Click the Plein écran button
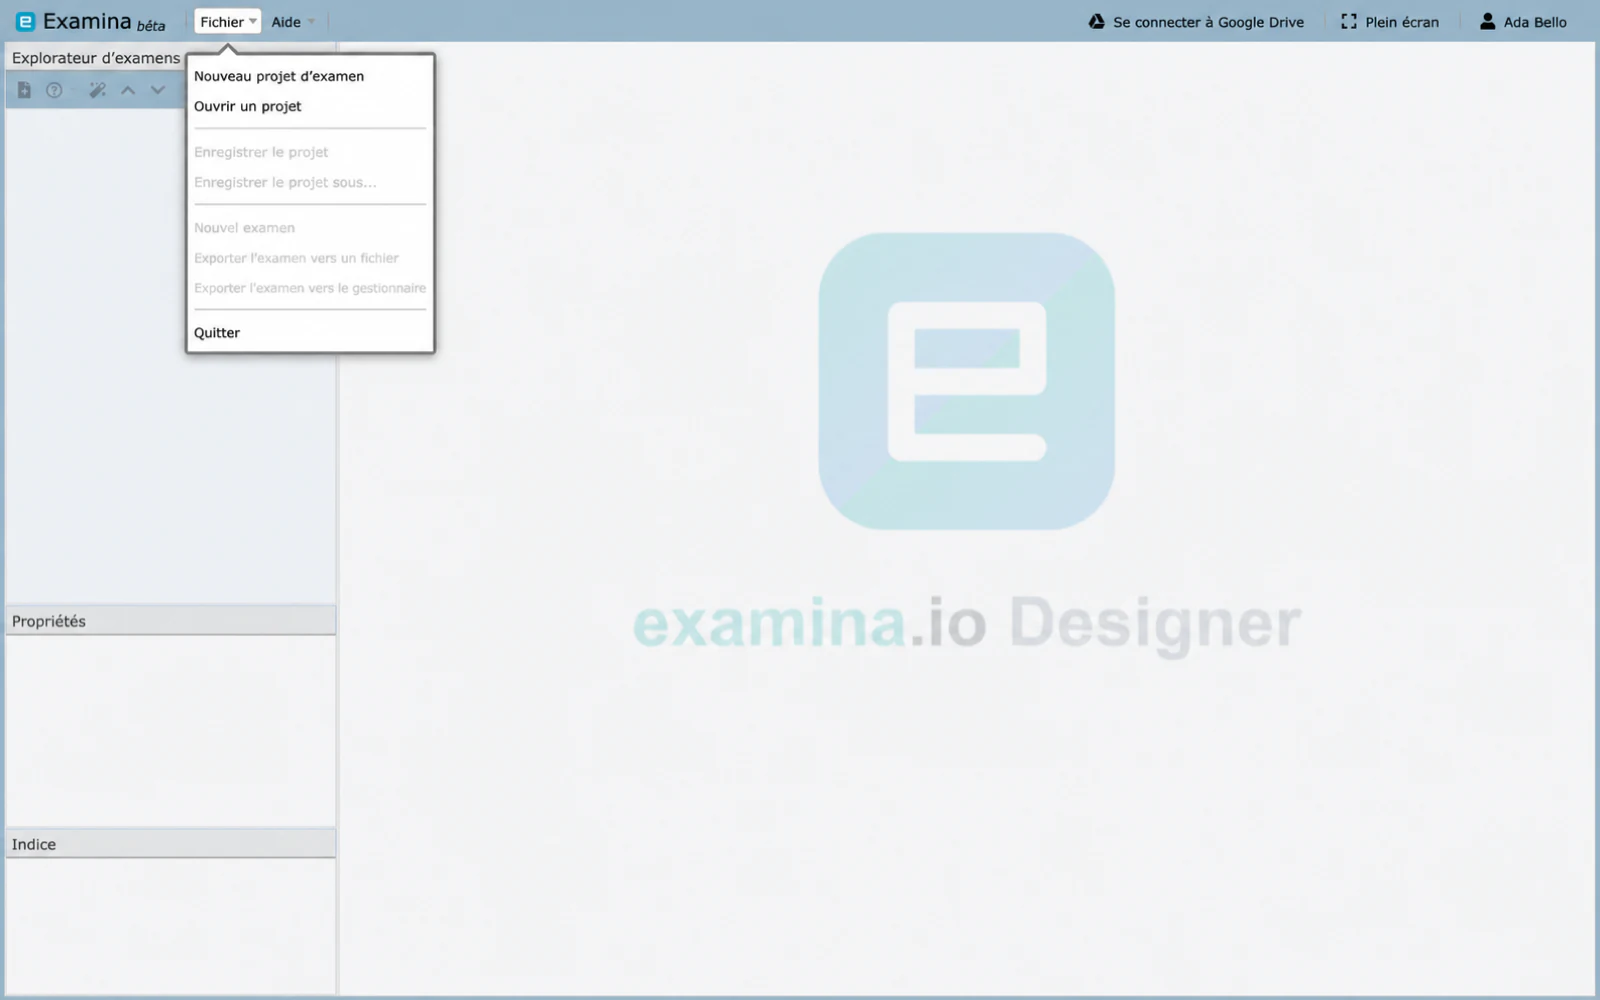Viewport: 1600px width, 1000px height. 1390,21
